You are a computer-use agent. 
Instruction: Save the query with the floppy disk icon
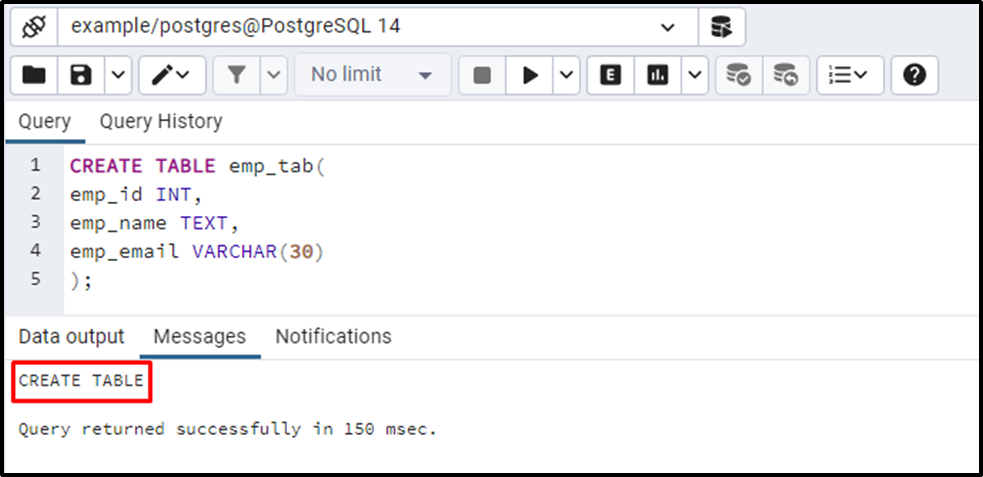tap(81, 75)
